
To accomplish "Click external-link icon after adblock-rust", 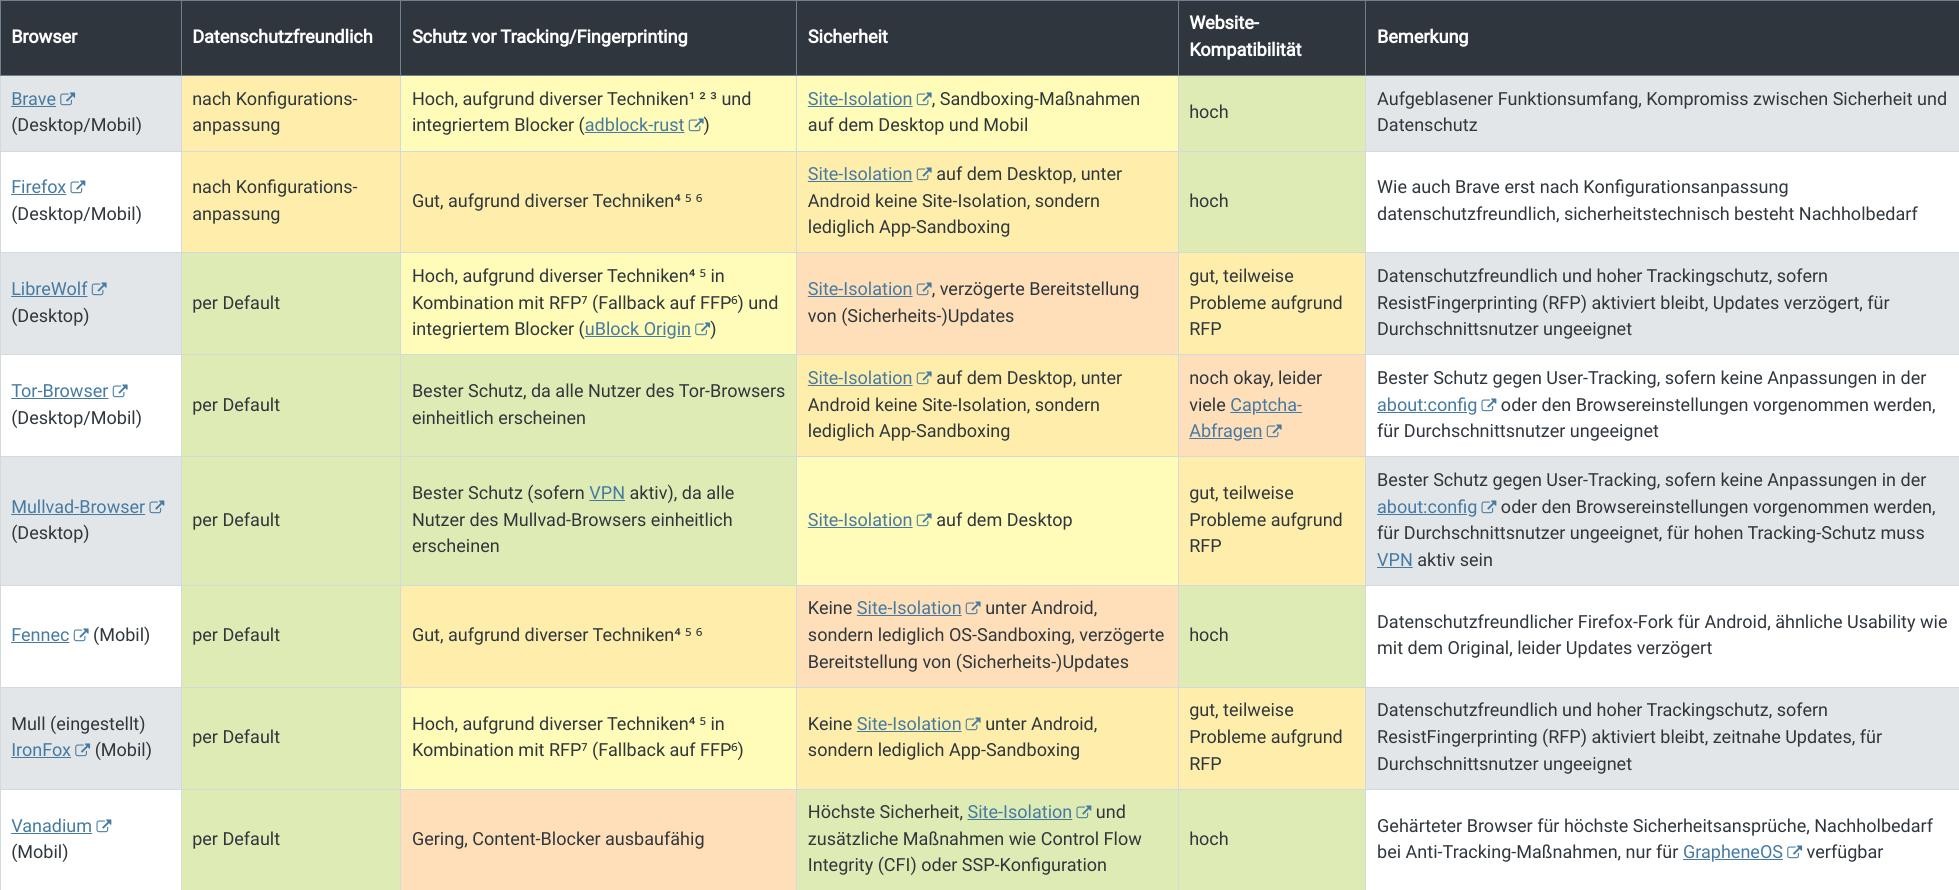I will [696, 125].
